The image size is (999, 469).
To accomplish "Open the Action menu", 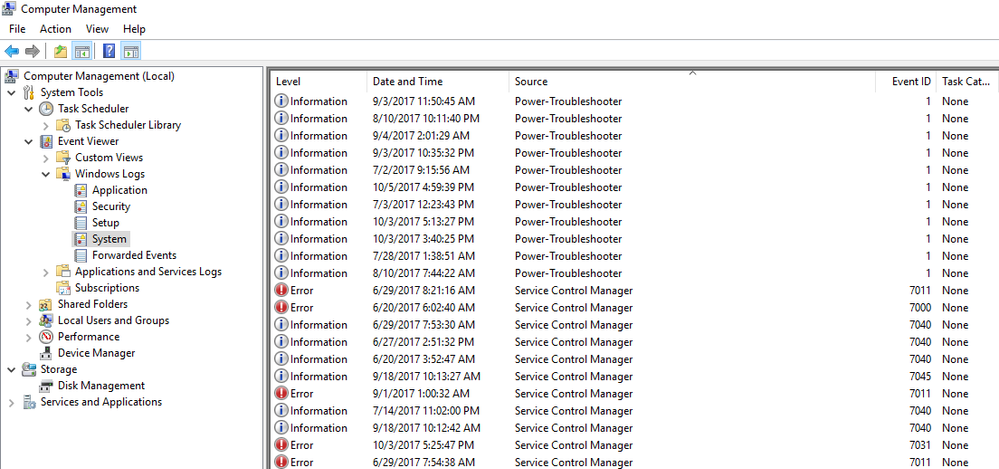I will tap(55, 29).
